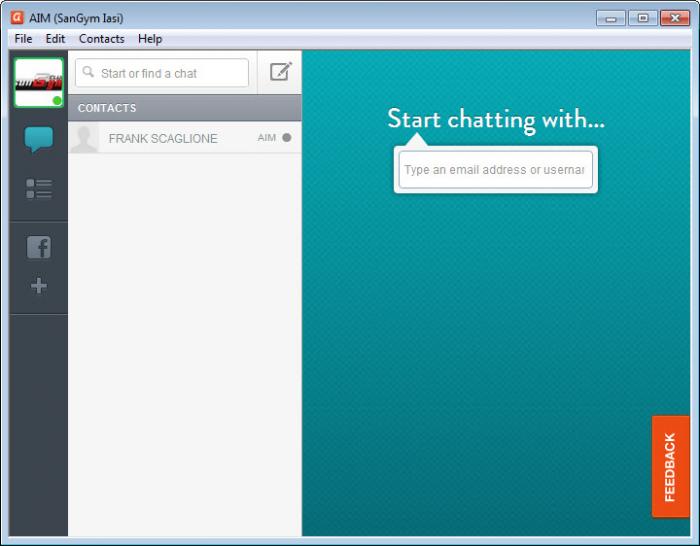Click the AIM logo in the title bar

pyautogui.click(x=17, y=17)
